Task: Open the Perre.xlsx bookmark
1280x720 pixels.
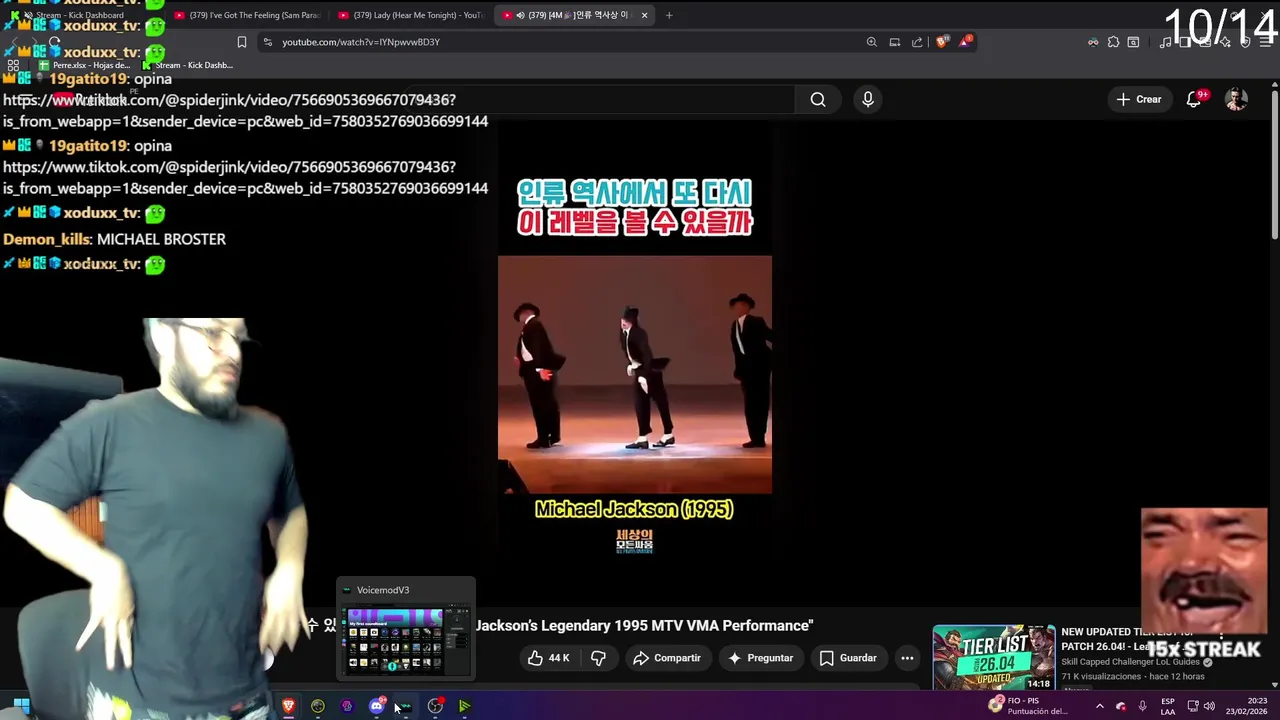Action: [x=84, y=65]
